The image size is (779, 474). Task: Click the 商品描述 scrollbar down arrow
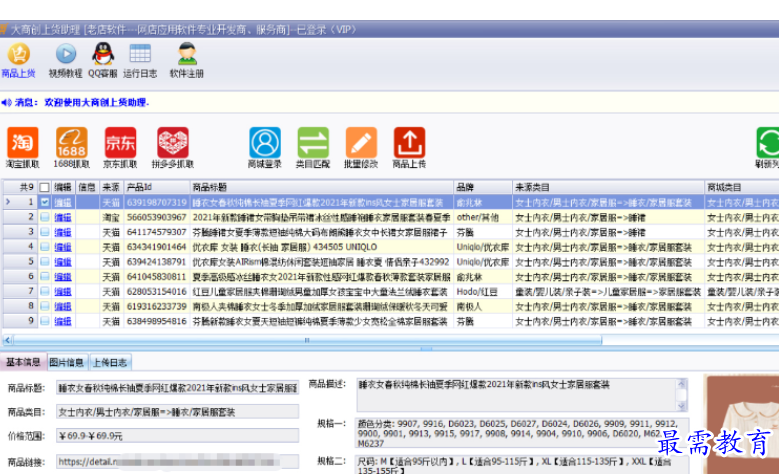(x=682, y=406)
